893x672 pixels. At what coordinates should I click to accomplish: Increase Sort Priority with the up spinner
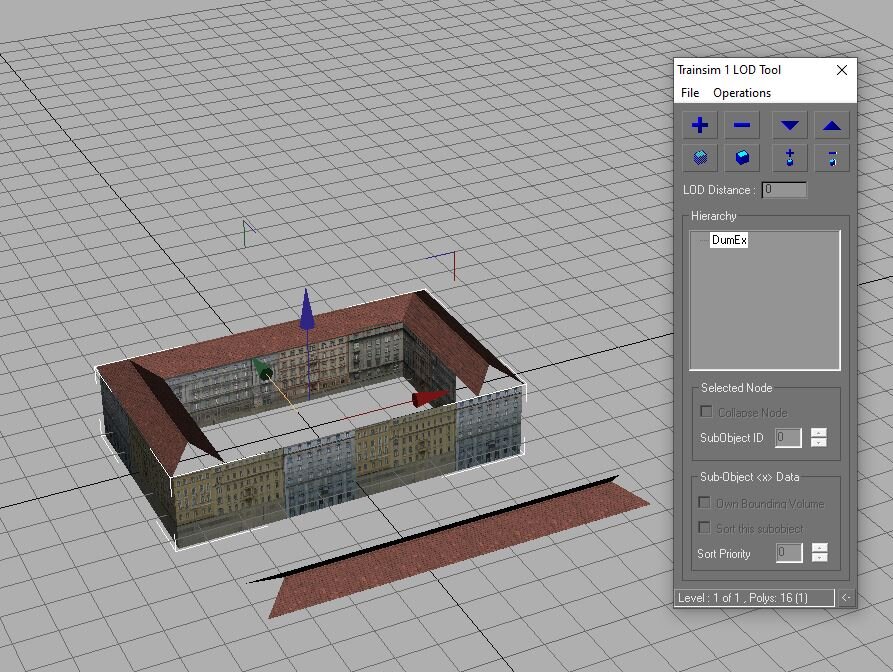[820, 548]
